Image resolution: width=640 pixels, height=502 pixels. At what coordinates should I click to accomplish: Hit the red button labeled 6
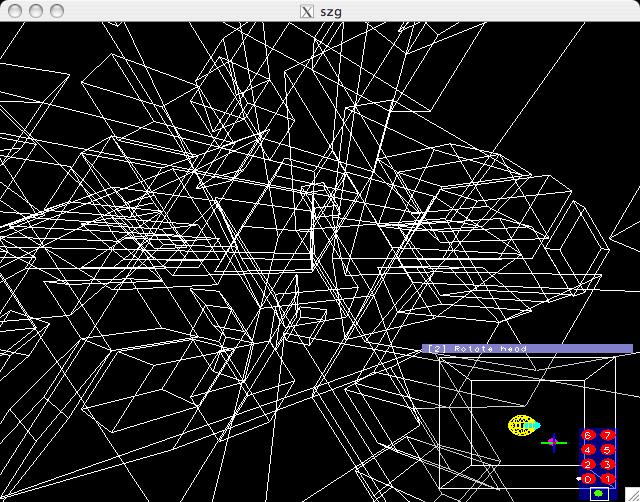tap(588, 435)
